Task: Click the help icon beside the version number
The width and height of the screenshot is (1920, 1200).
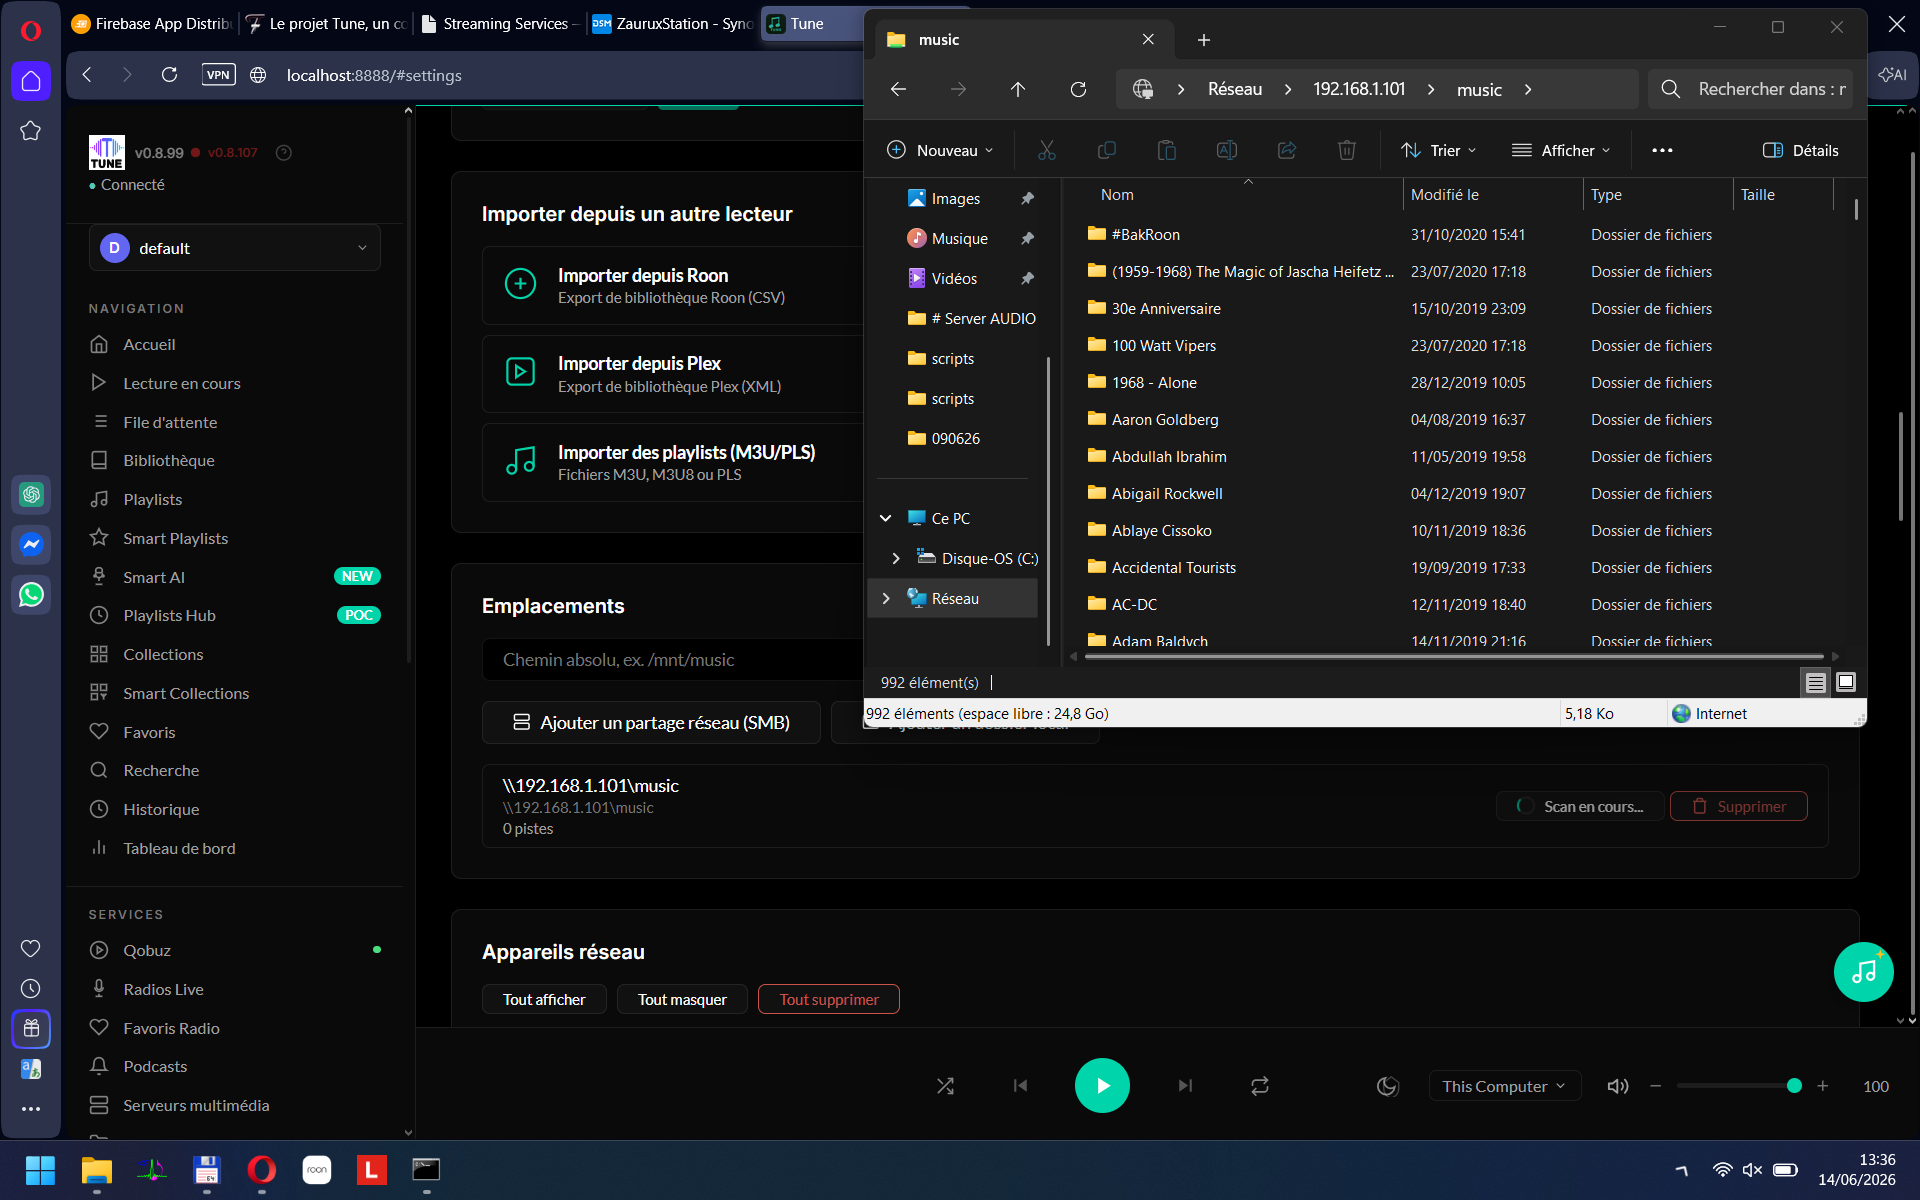Action: 284,153
